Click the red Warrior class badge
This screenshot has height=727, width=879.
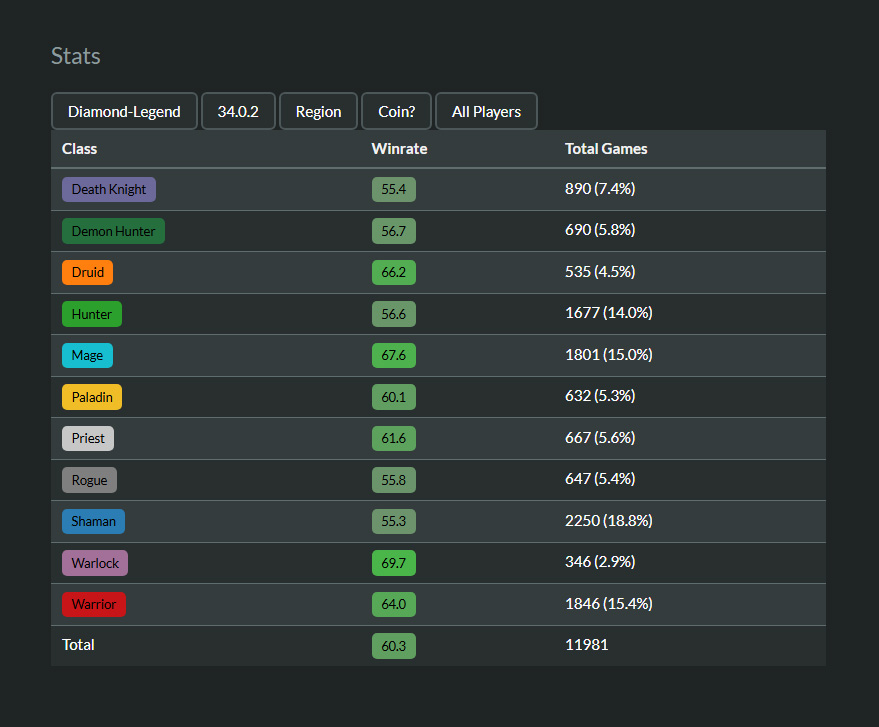click(x=94, y=604)
